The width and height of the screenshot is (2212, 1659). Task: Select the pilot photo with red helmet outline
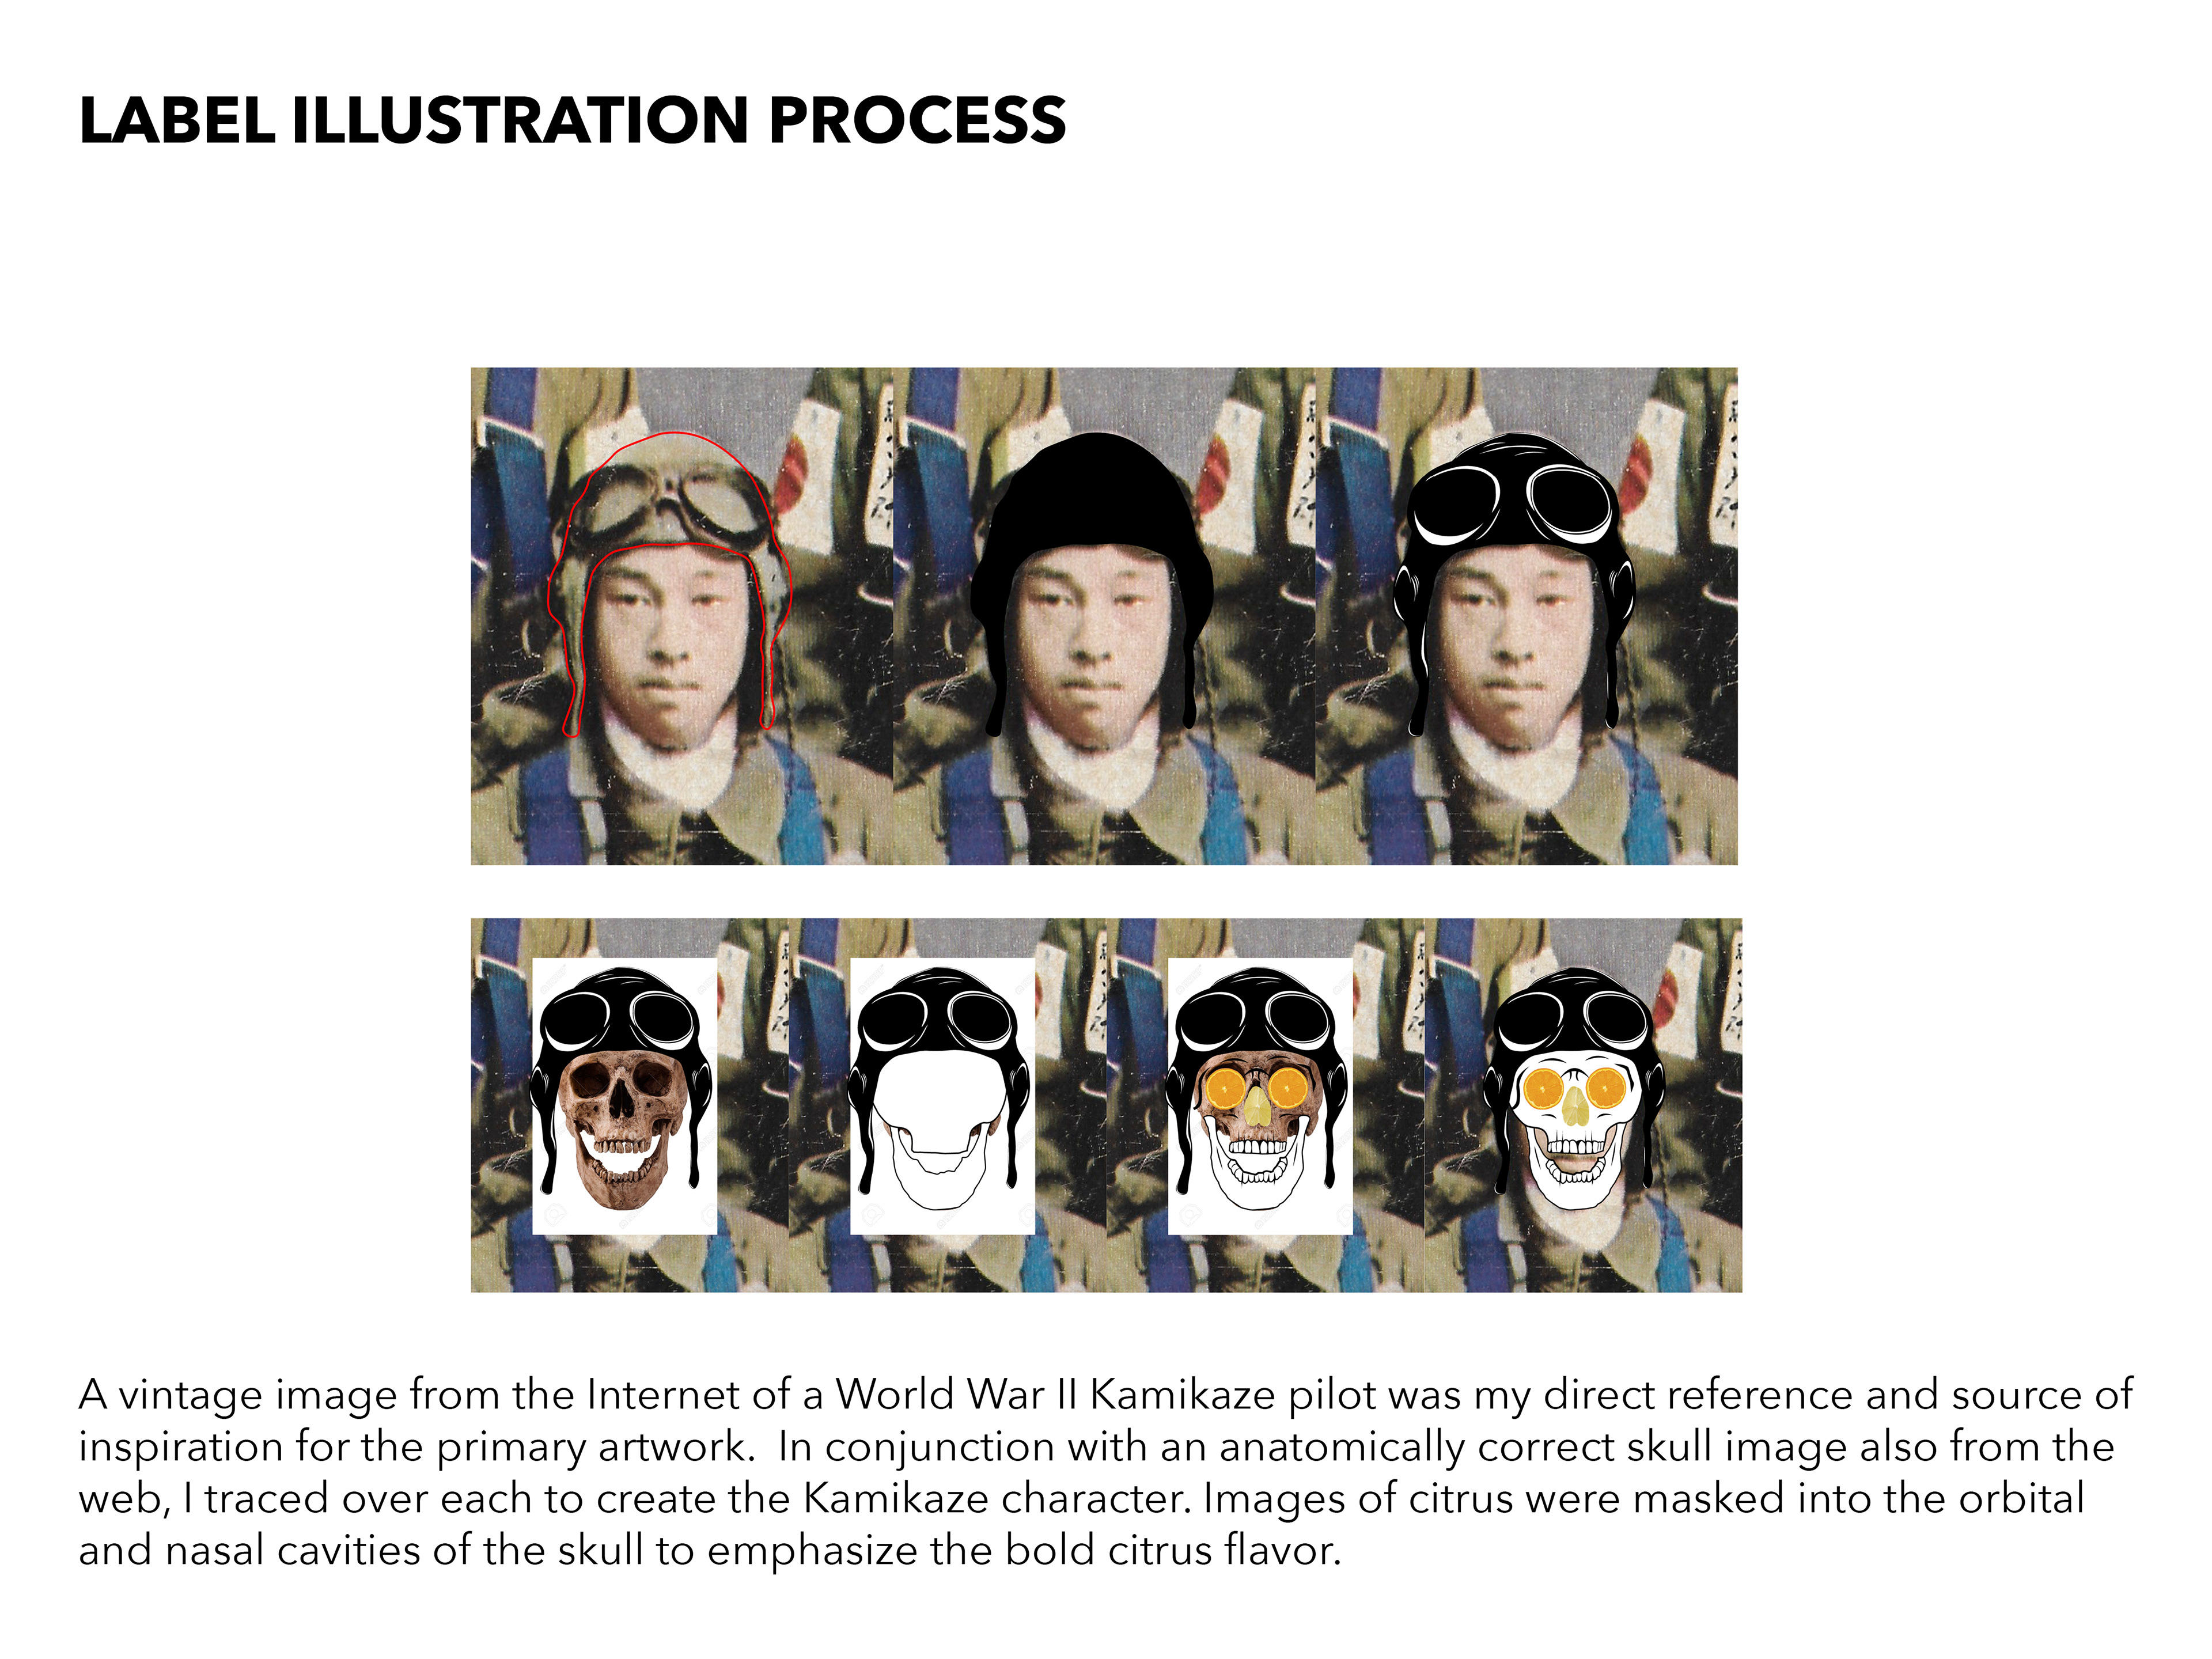point(682,616)
